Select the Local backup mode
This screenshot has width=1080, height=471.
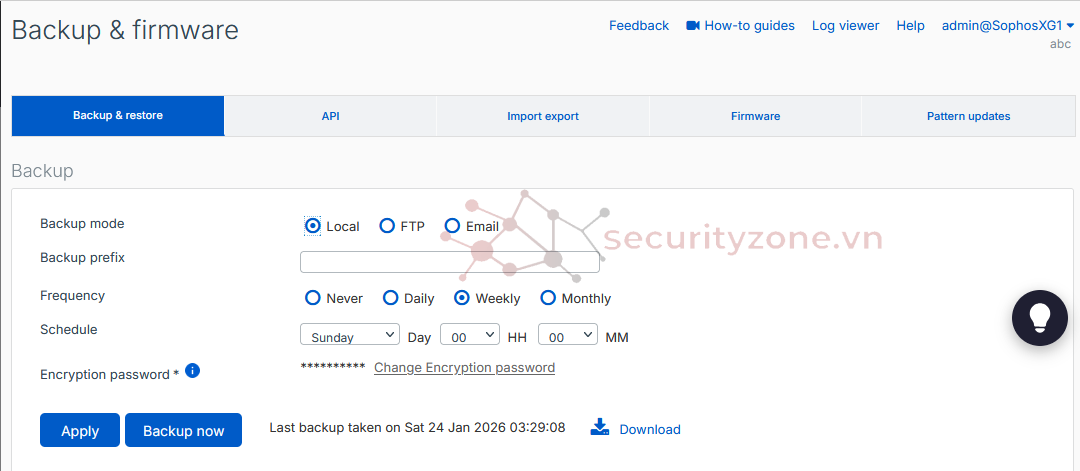click(313, 226)
